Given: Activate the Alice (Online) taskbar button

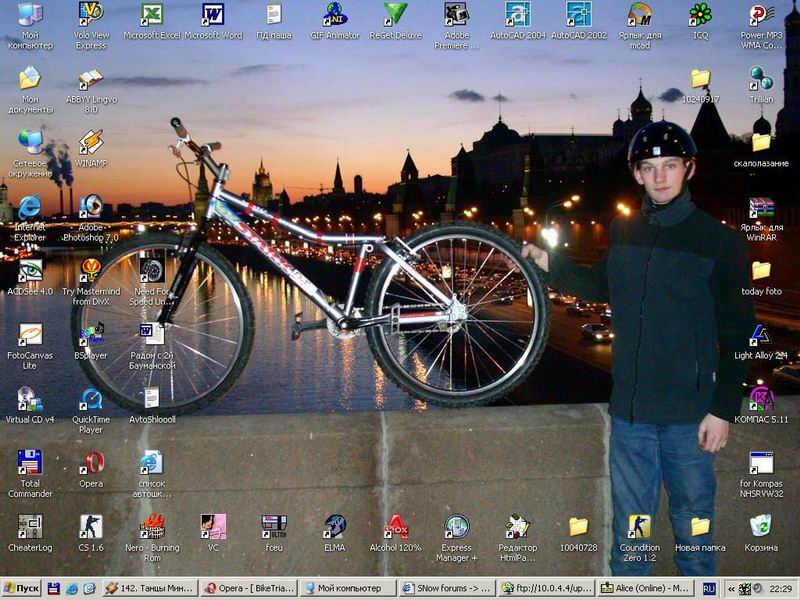Looking at the screenshot, I should coord(650,589).
